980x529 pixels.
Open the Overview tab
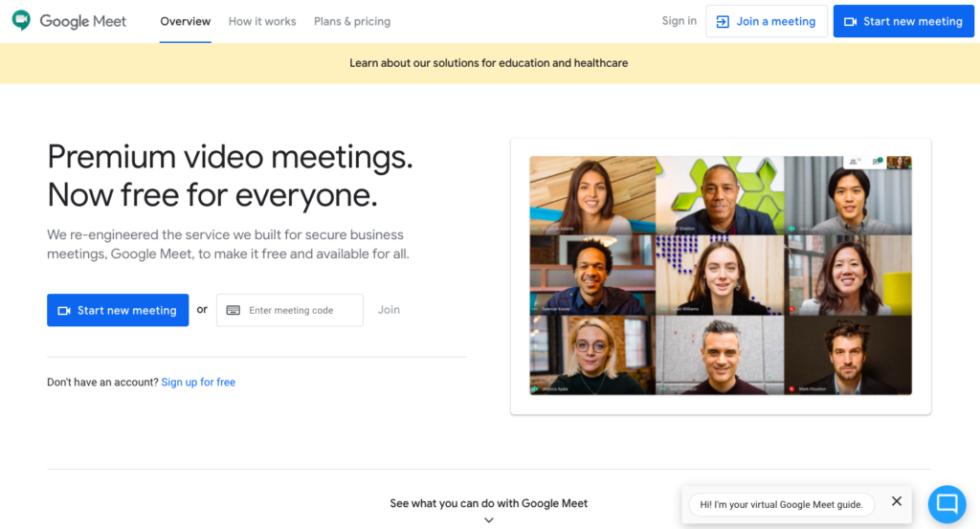coord(185,21)
